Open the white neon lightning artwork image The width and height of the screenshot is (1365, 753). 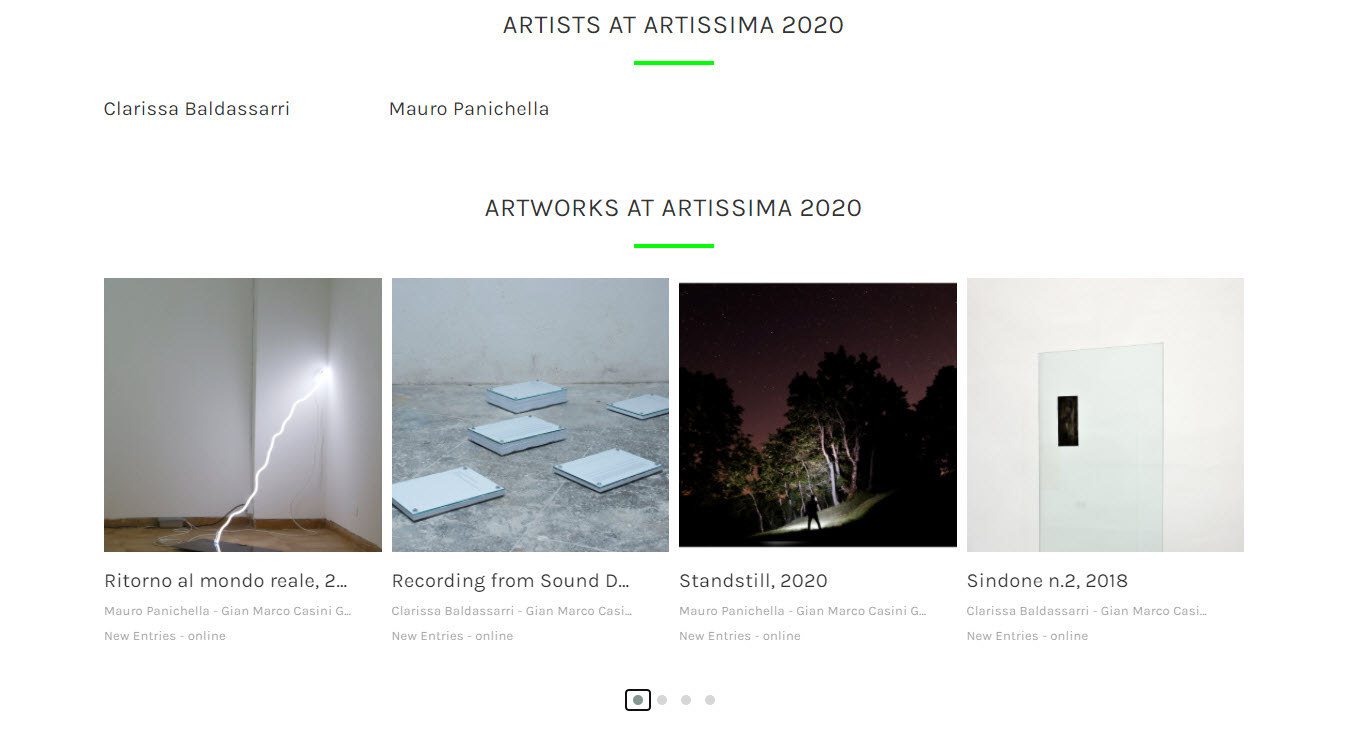[243, 415]
